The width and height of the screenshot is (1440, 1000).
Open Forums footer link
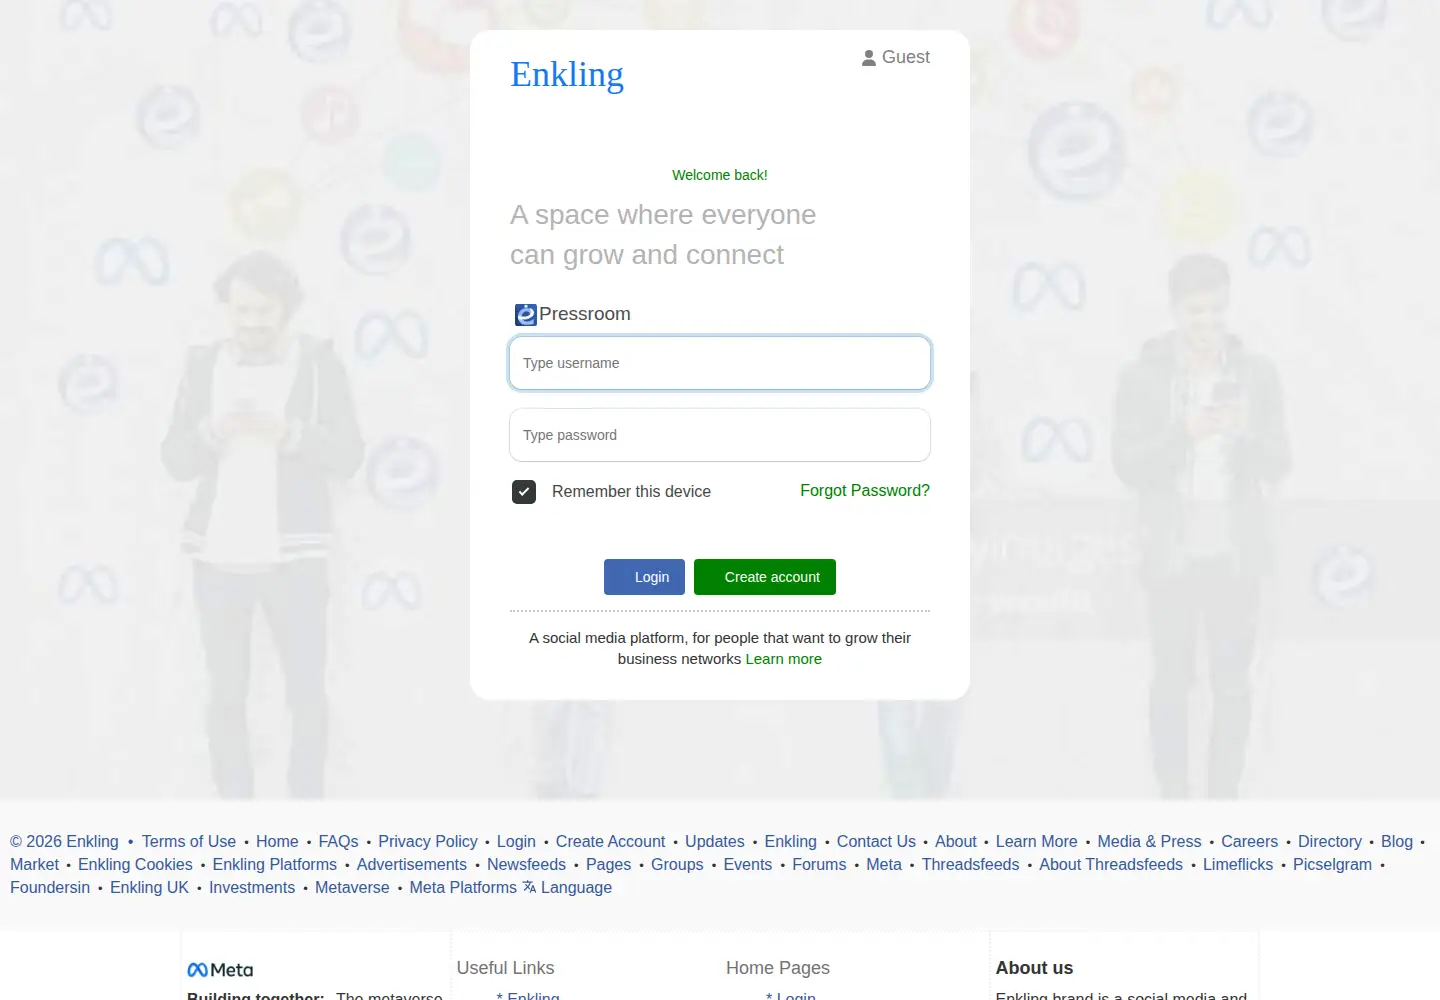[819, 864]
